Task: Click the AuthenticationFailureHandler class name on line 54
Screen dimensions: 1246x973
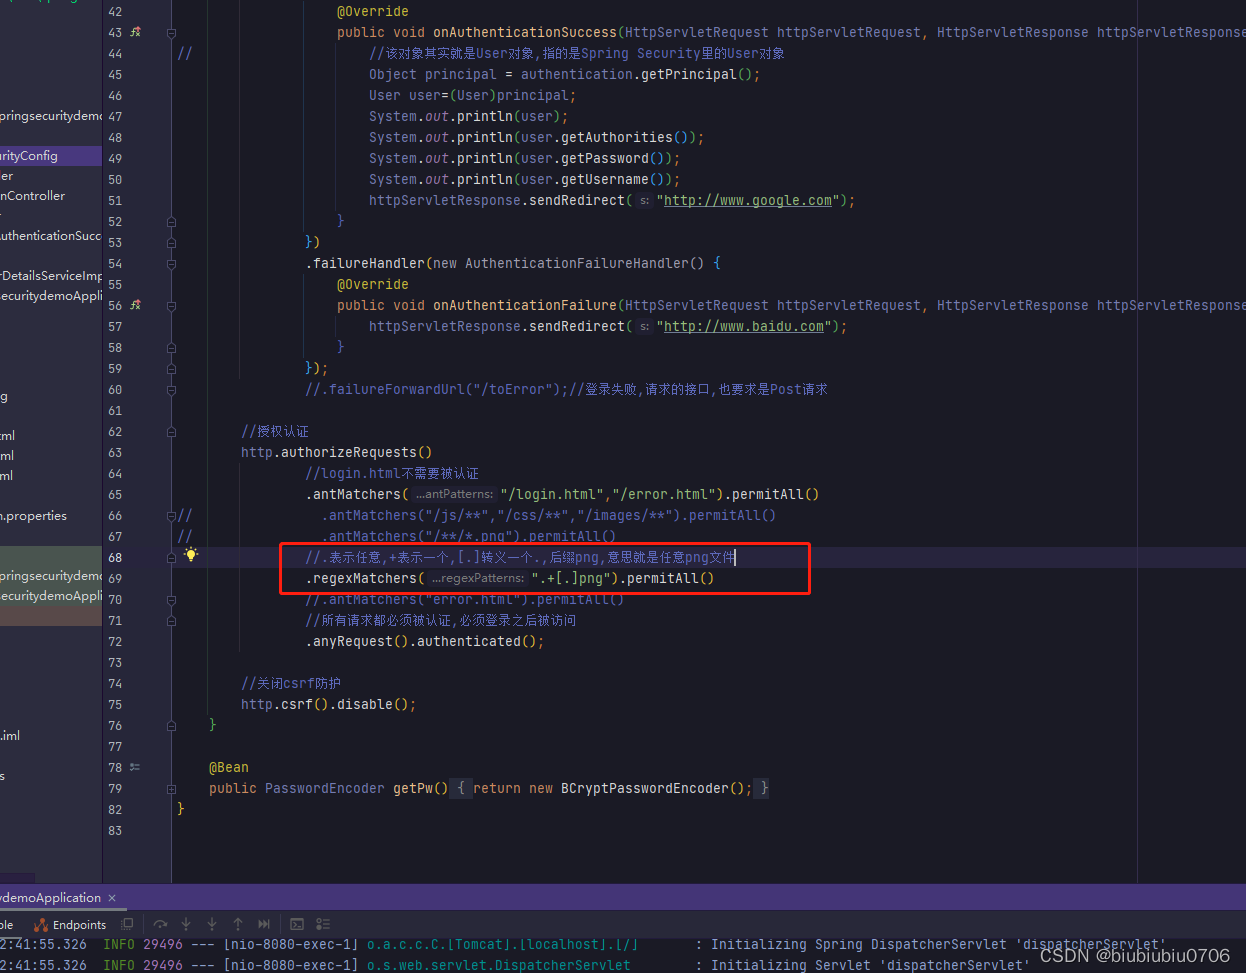Action: [x=577, y=263]
